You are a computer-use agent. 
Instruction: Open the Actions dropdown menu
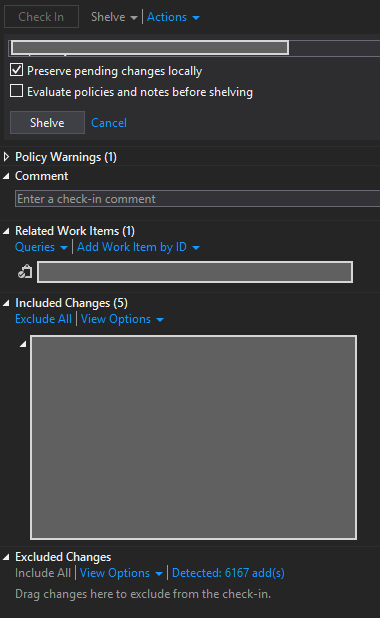173,17
